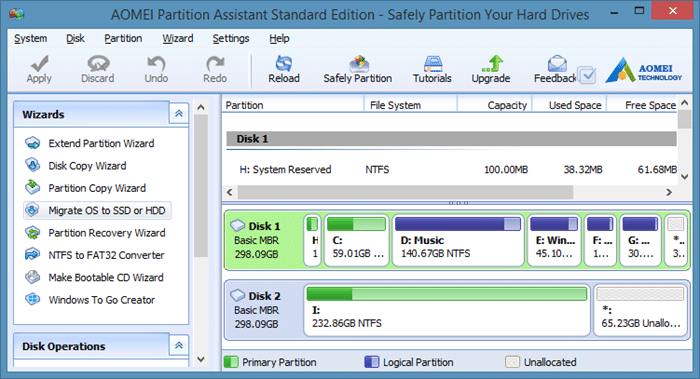
Task: Open the Partition menu
Action: tap(123, 38)
